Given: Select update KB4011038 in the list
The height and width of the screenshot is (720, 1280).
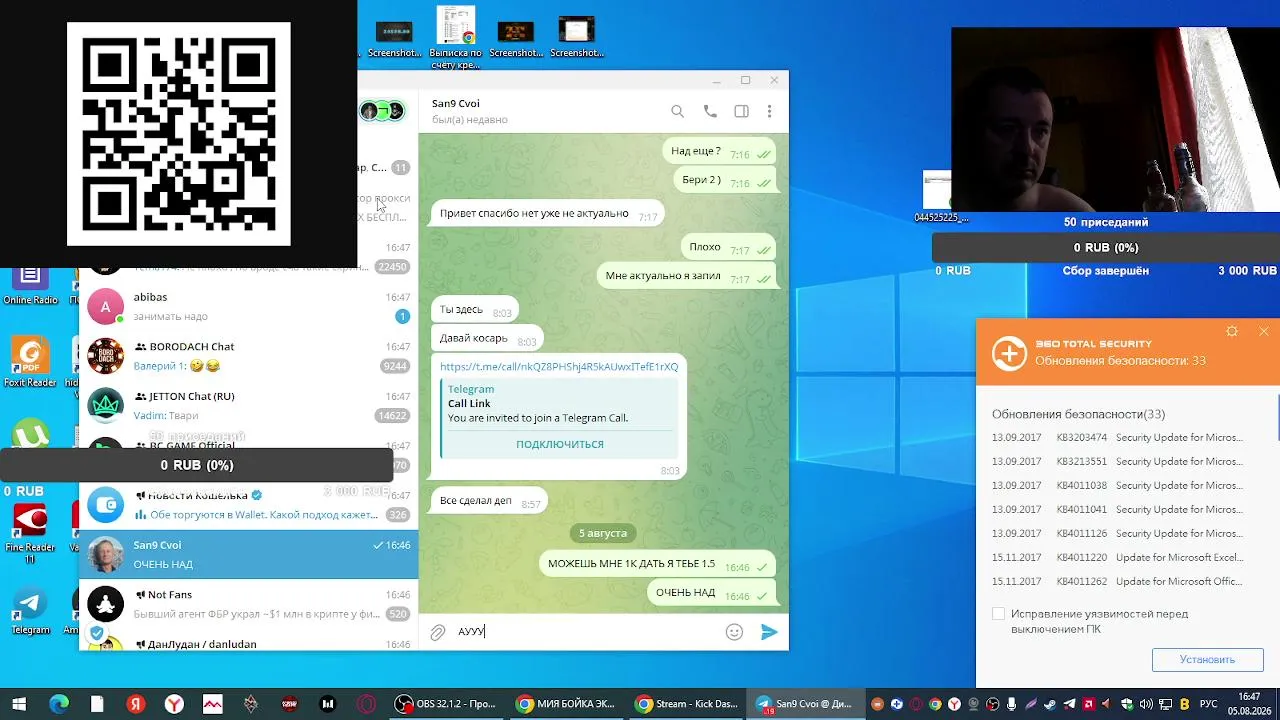Looking at the screenshot, I should pyautogui.click(x=1118, y=486).
